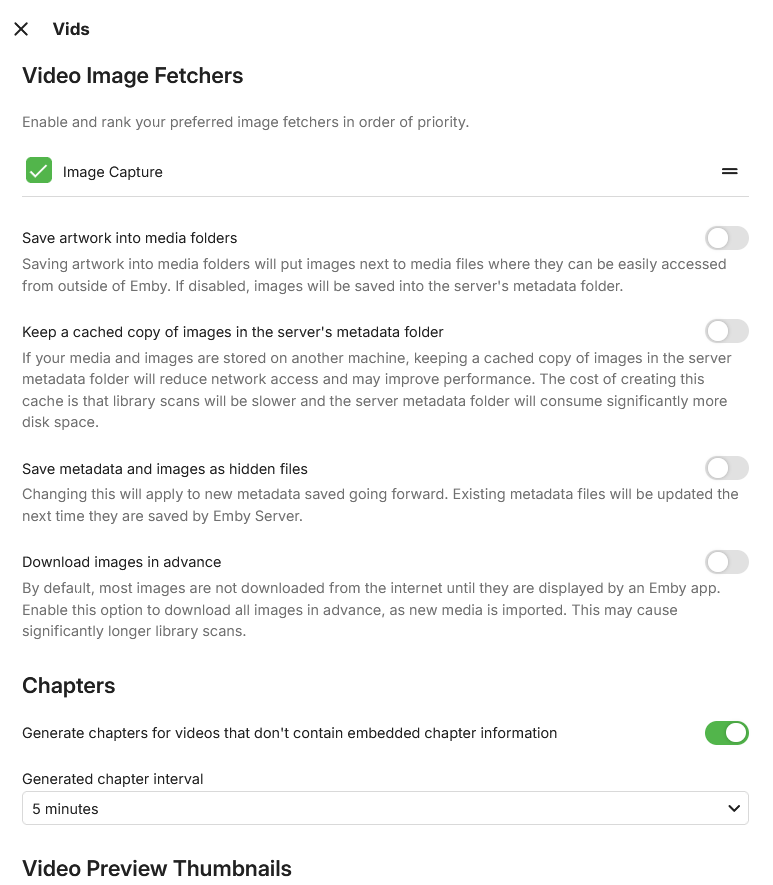Enable Save metadata and images as hidden files
Image resolution: width=773 pixels, height=885 pixels.
click(x=726, y=468)
